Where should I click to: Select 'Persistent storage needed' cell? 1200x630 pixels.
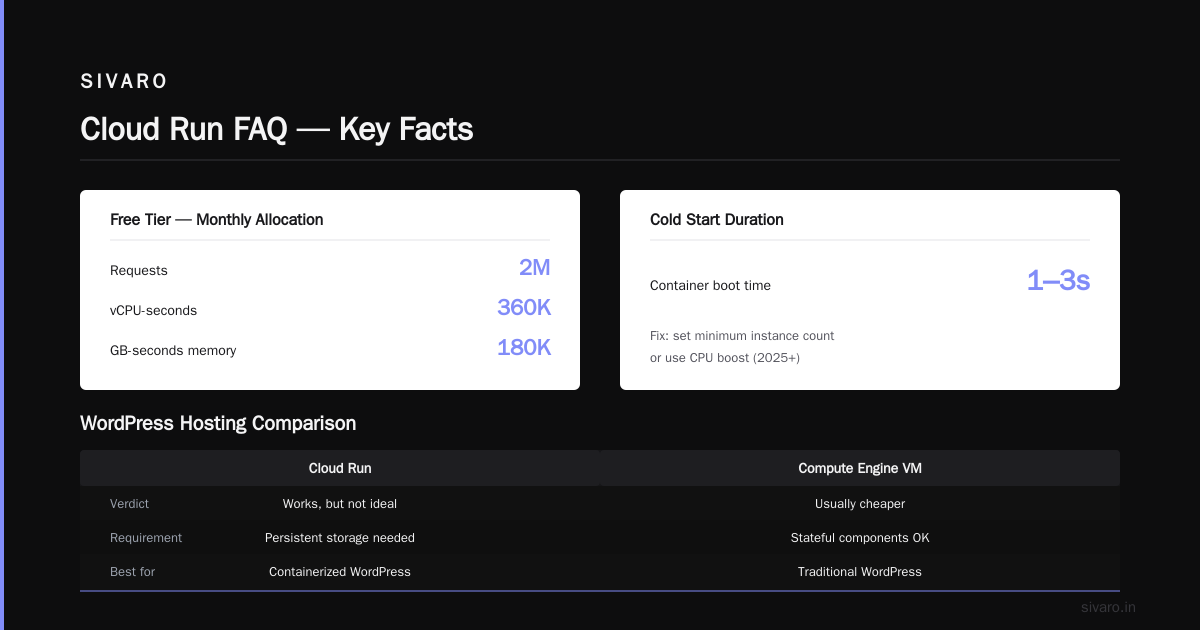point(340,538)
